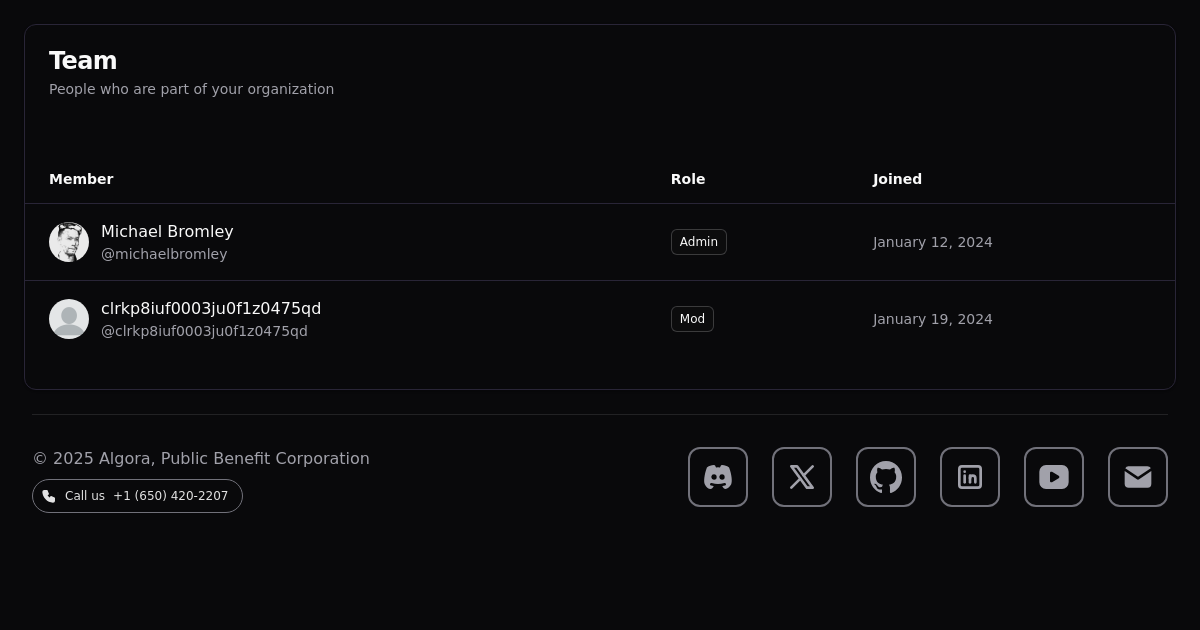This screenshot has height=630, width=1200.
Task: Click the Member column header
Action: [x=81, y=179]
